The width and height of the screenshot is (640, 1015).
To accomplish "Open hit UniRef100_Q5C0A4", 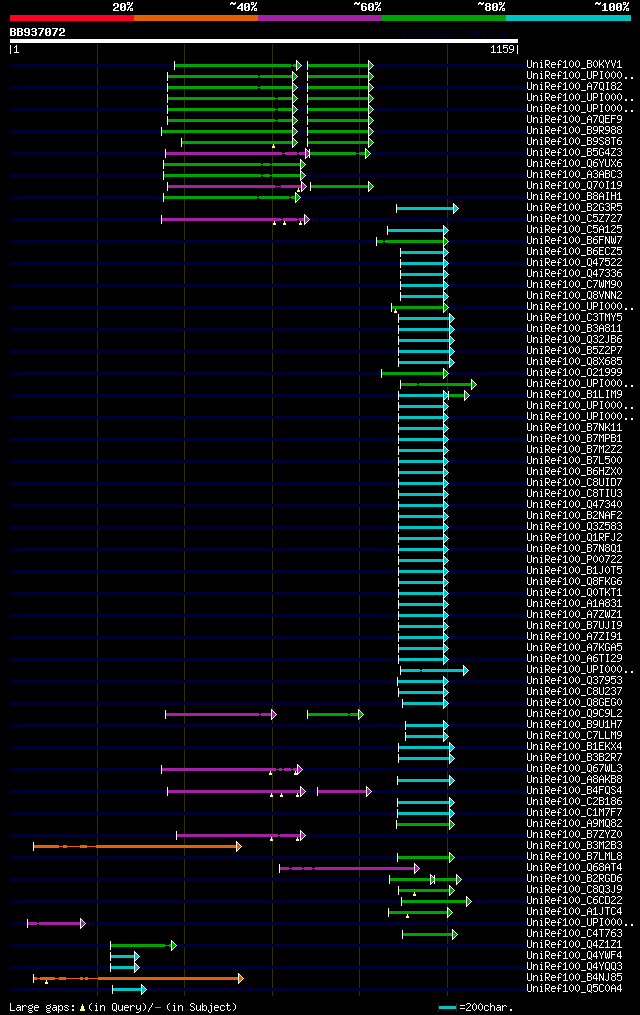I will (x=574, y=988).
